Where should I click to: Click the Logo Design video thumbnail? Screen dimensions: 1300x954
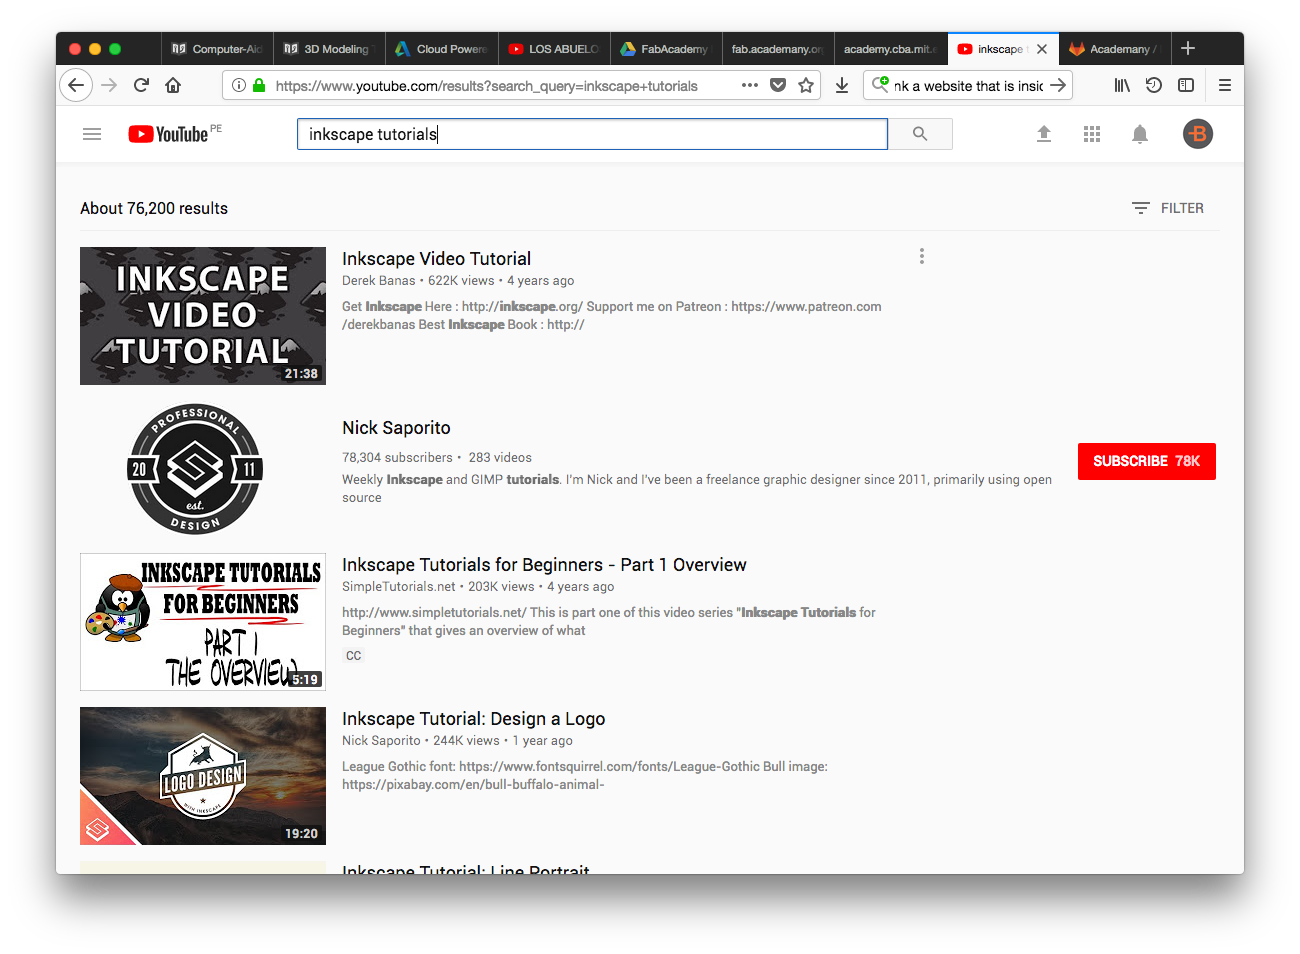click(203, 776)
